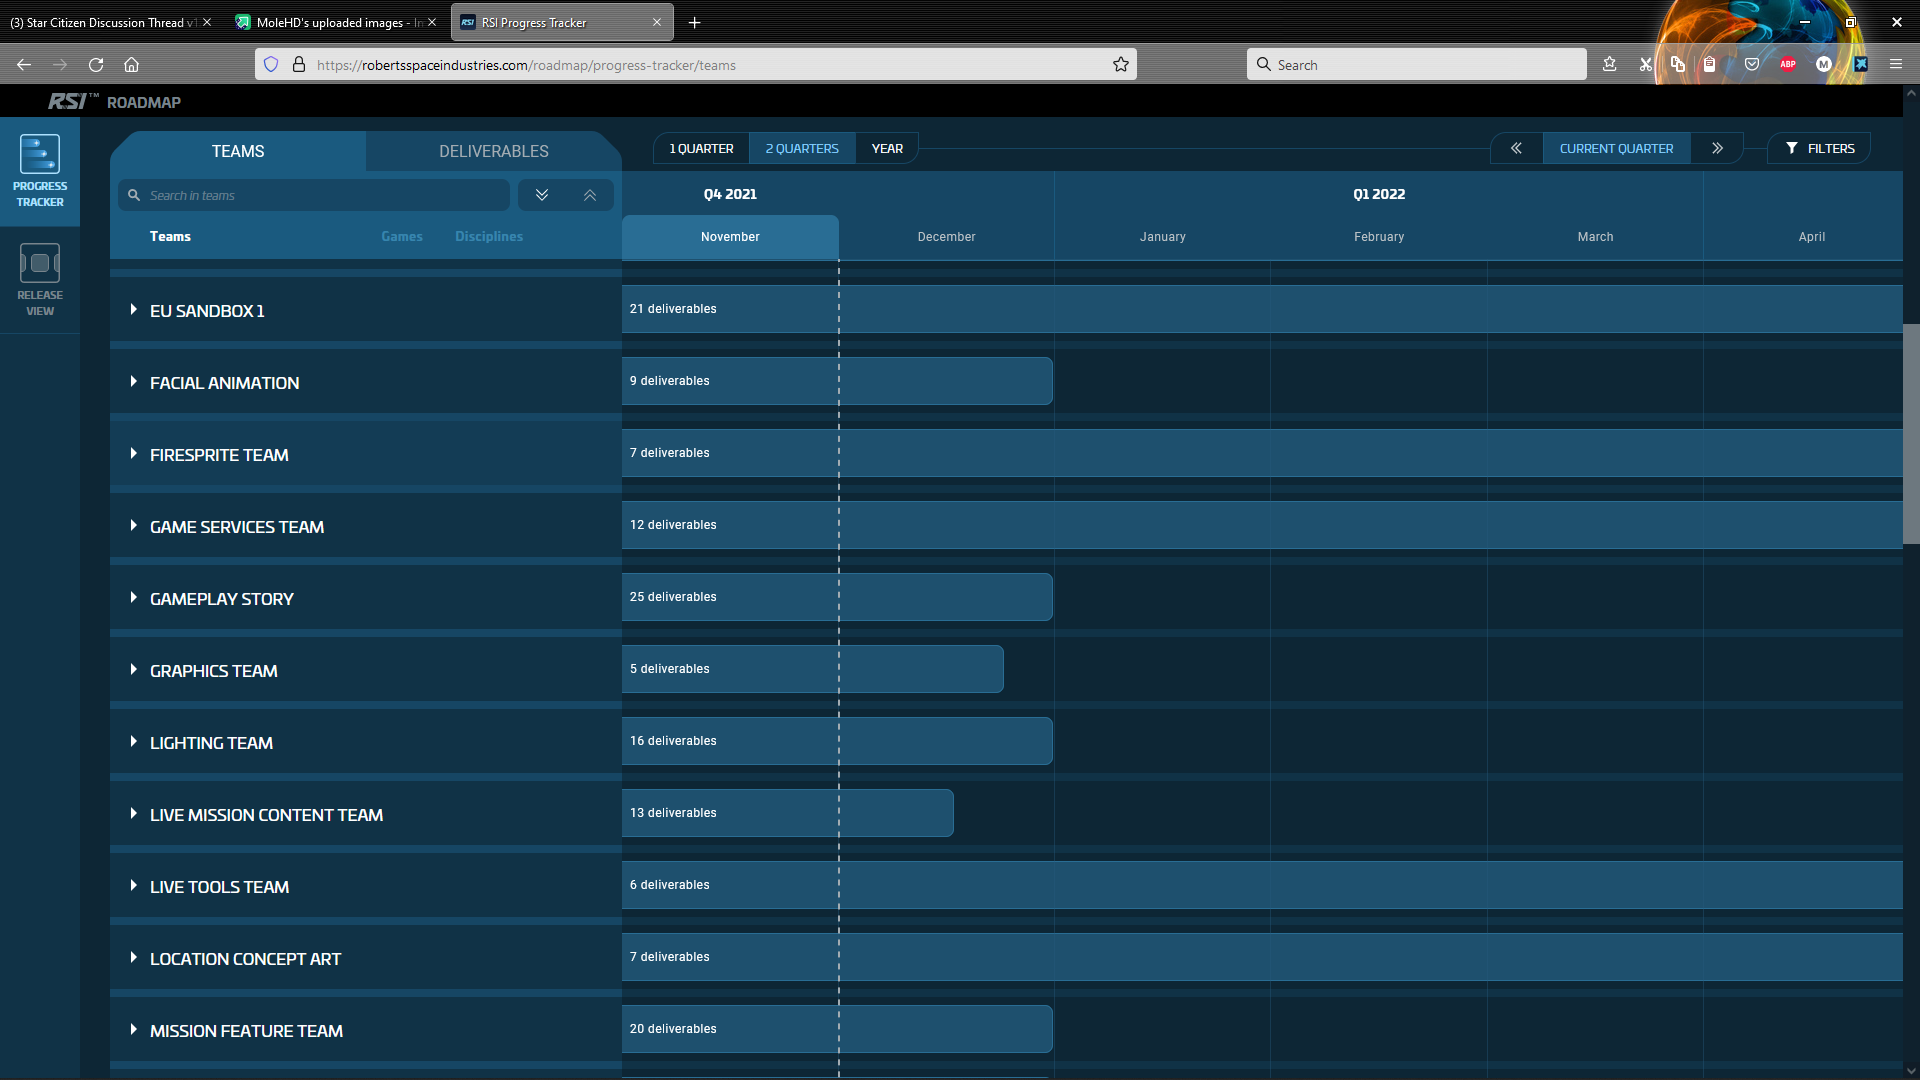This screenshot has height=1080, width=1920.
Task: Reload the page with refresh icon
Action: coord(96,65)
